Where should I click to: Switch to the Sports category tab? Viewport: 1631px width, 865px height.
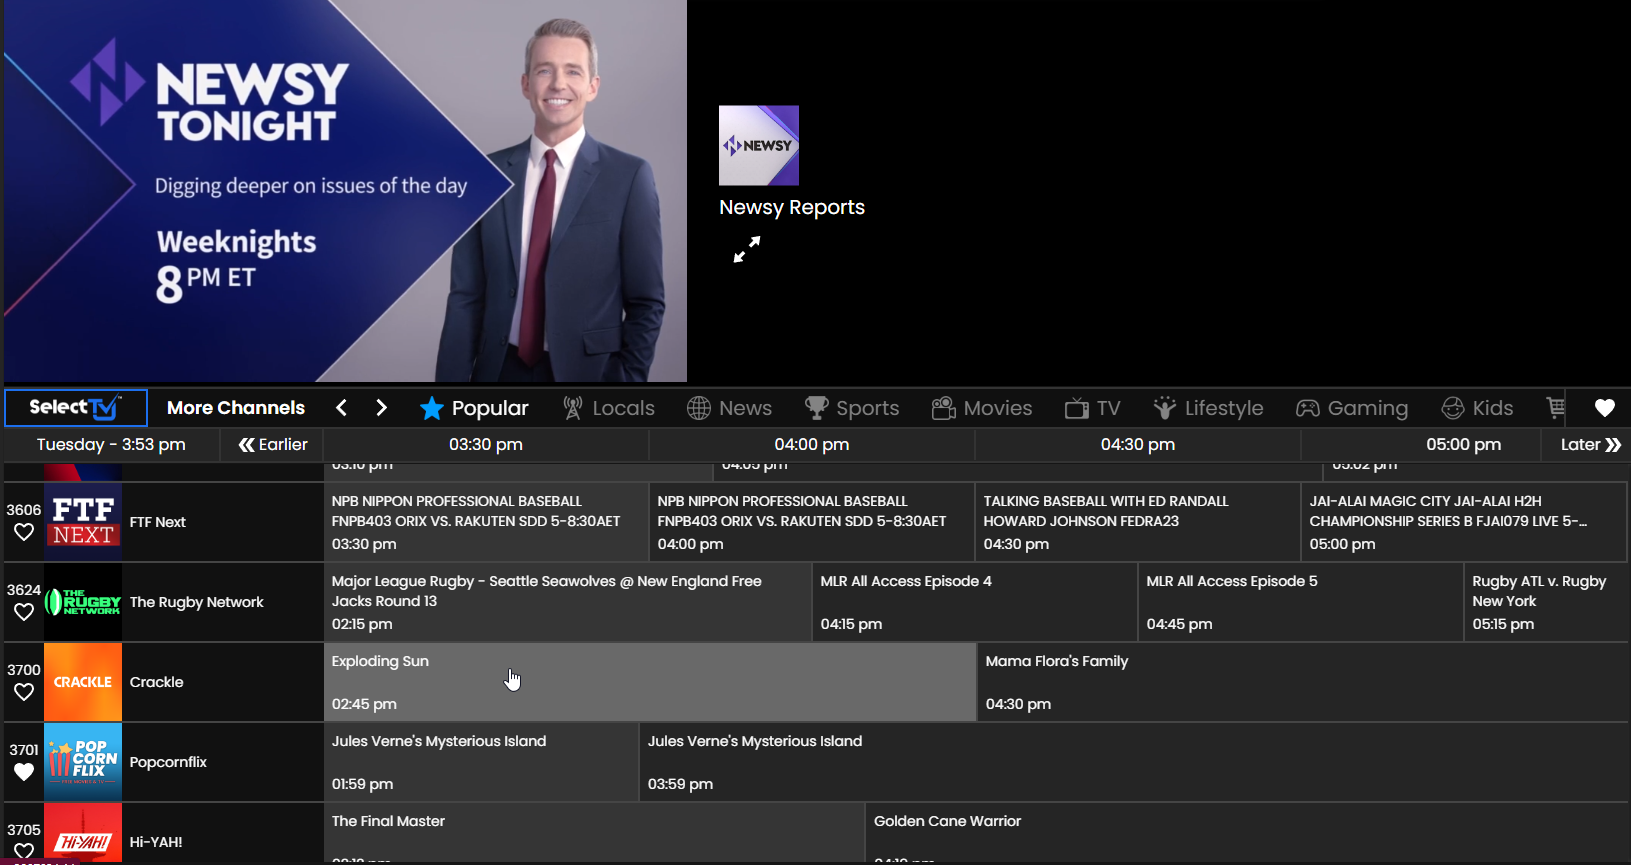(852, 408)
